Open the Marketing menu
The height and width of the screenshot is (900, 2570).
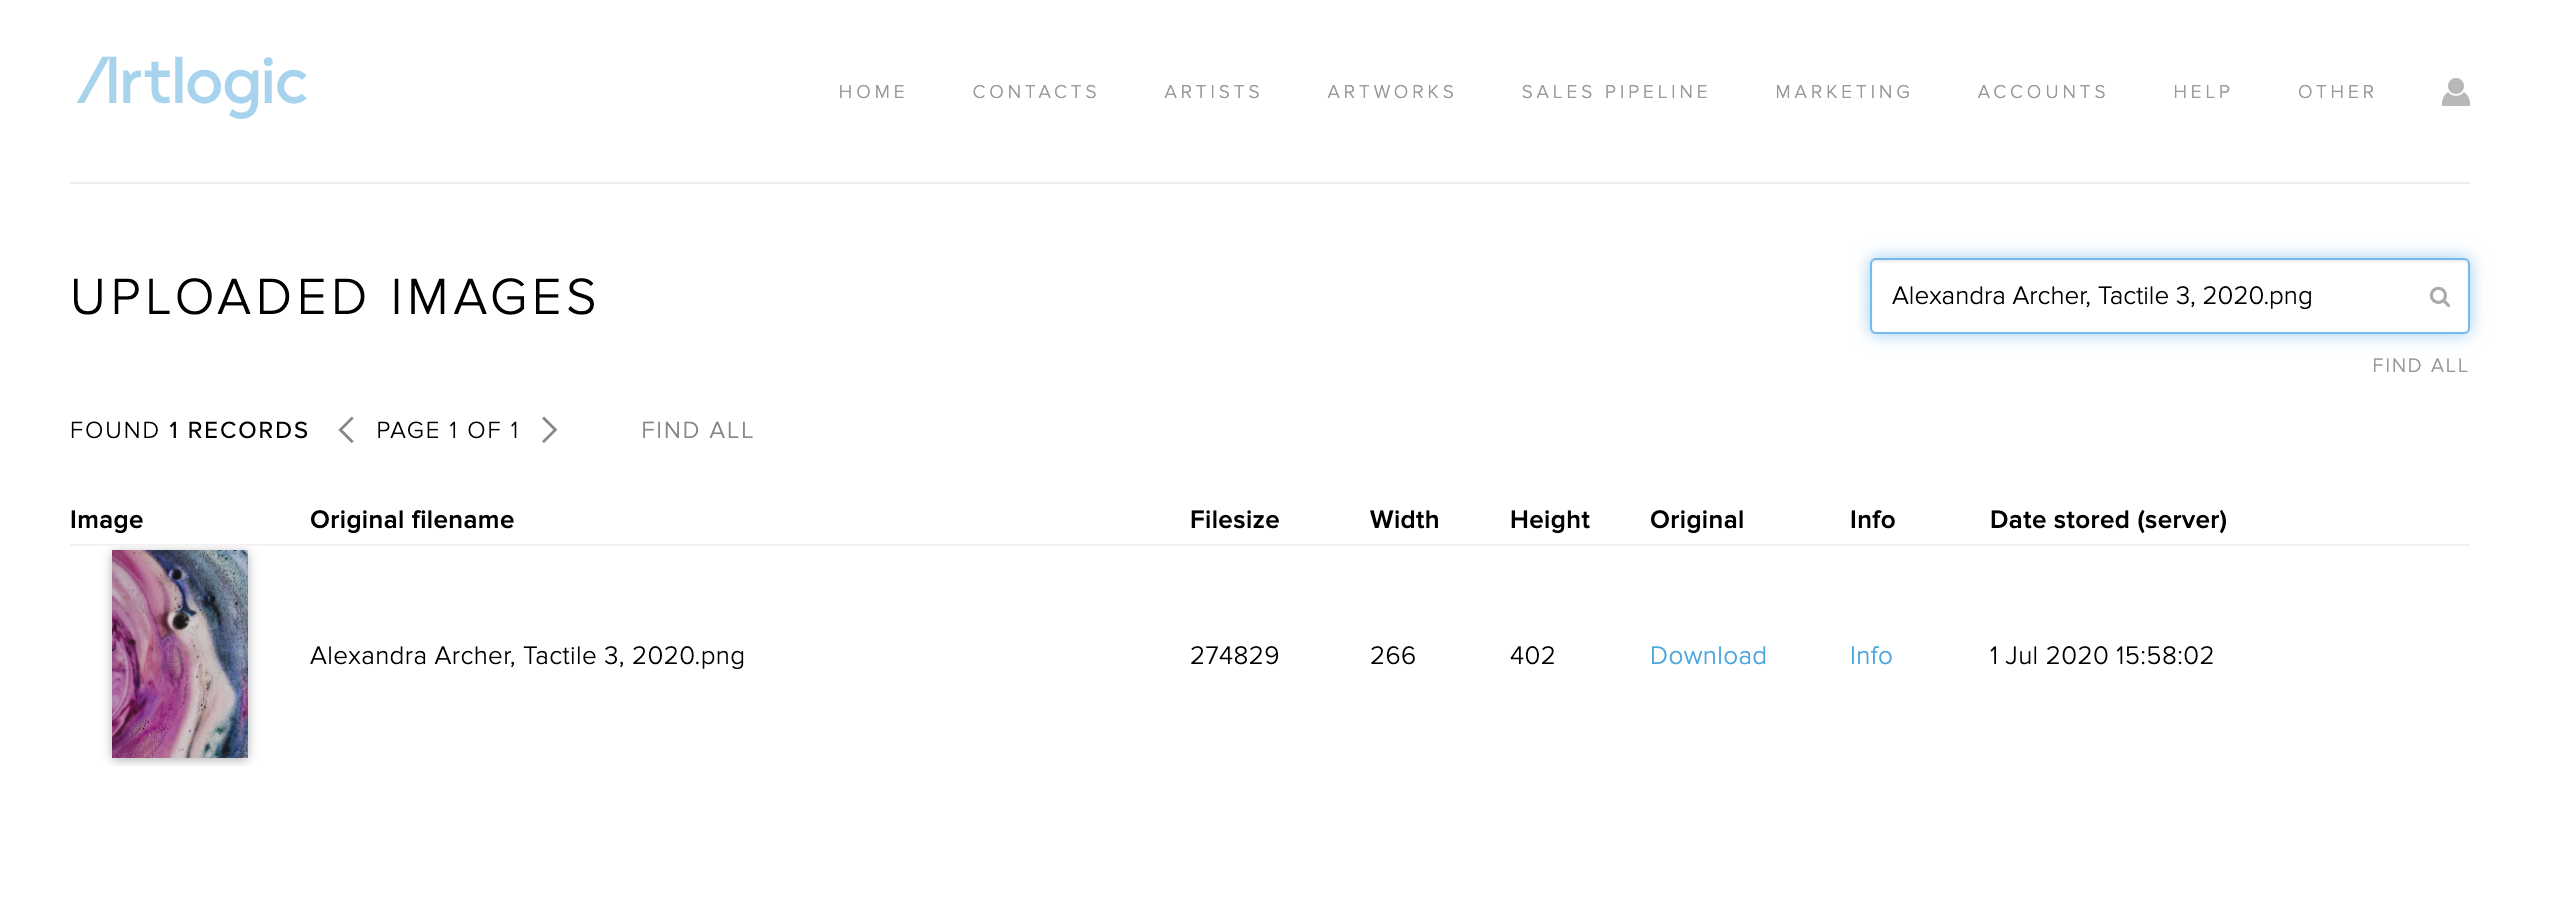(x=1843, y=92)
